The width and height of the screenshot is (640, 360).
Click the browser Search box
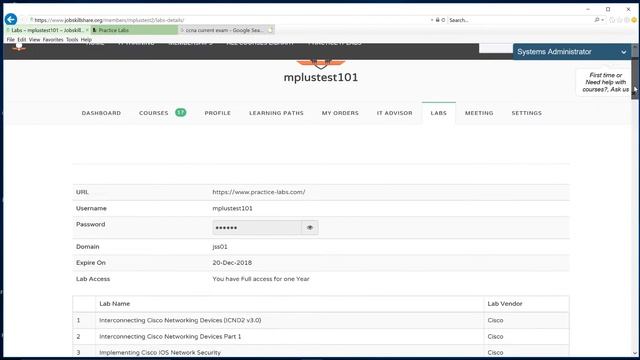point(520,20)
